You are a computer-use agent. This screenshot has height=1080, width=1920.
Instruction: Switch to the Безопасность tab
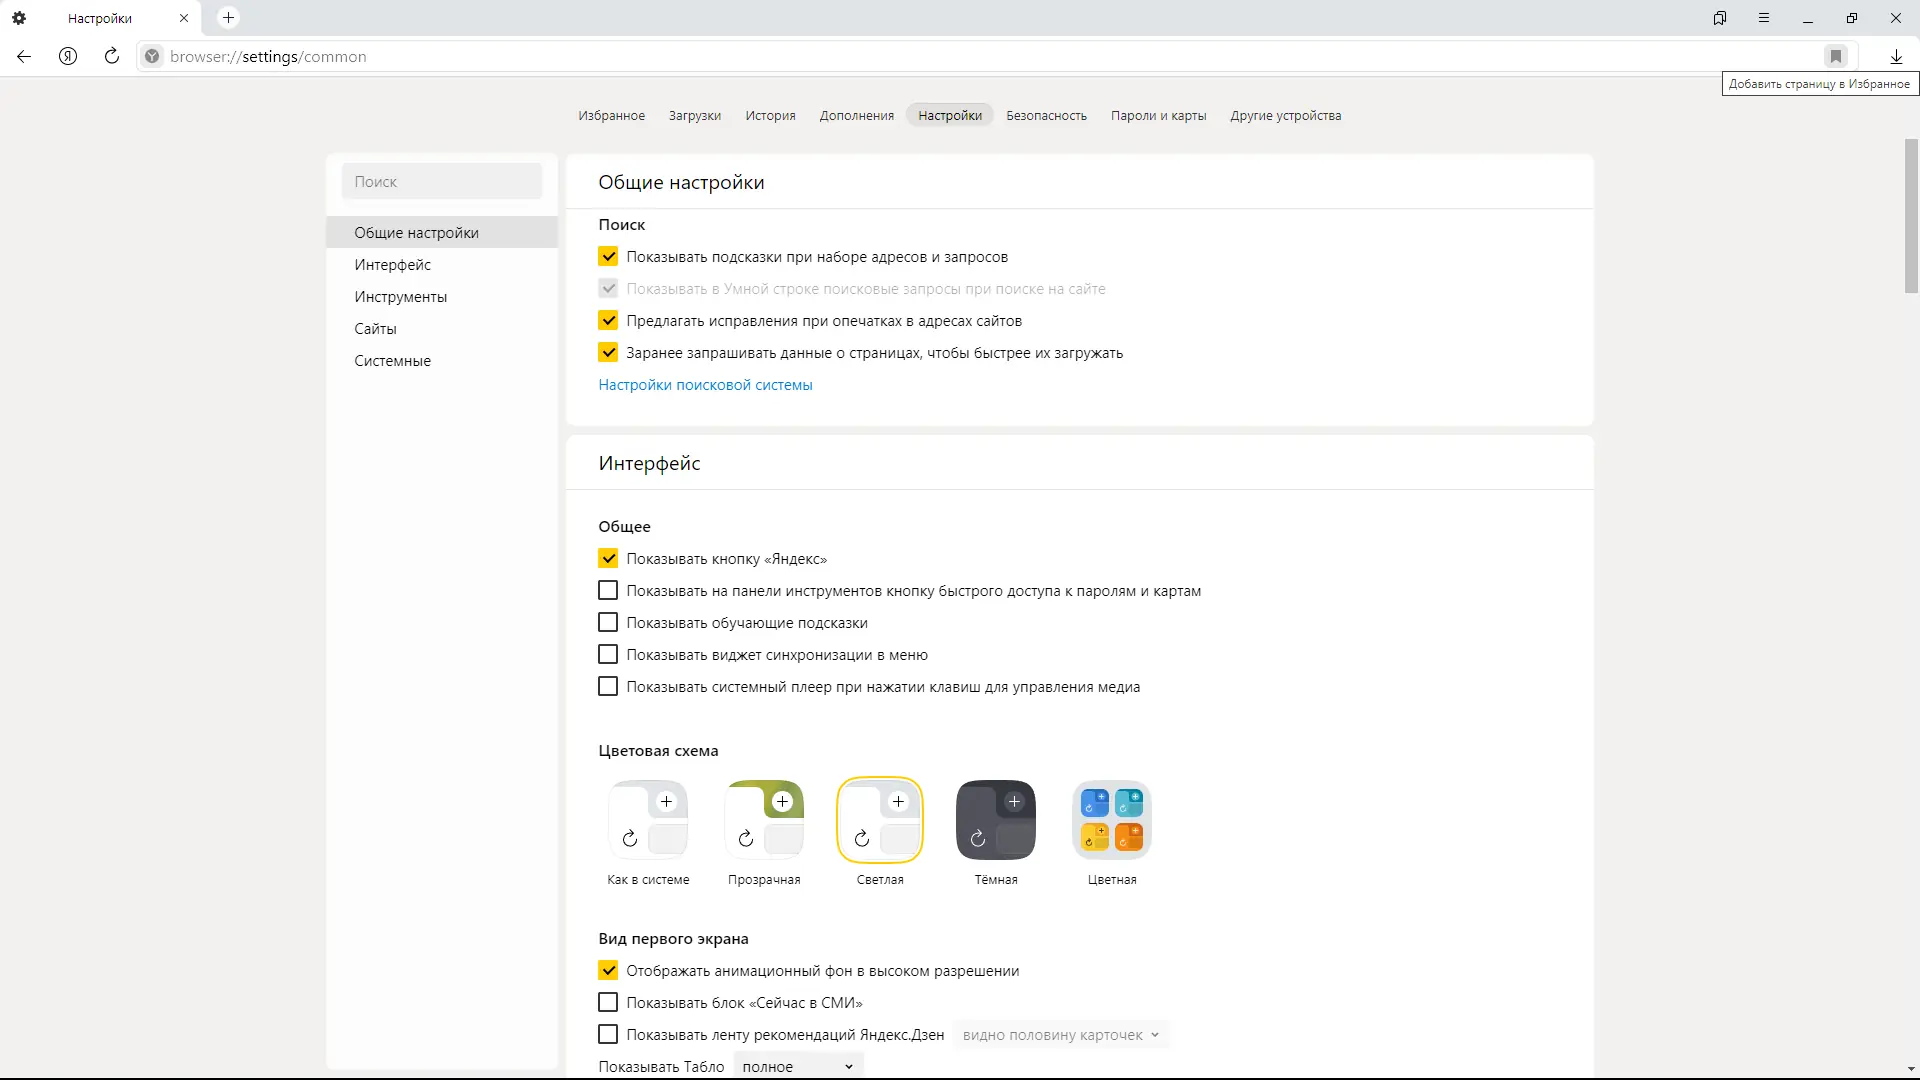tap(1046, 116)
